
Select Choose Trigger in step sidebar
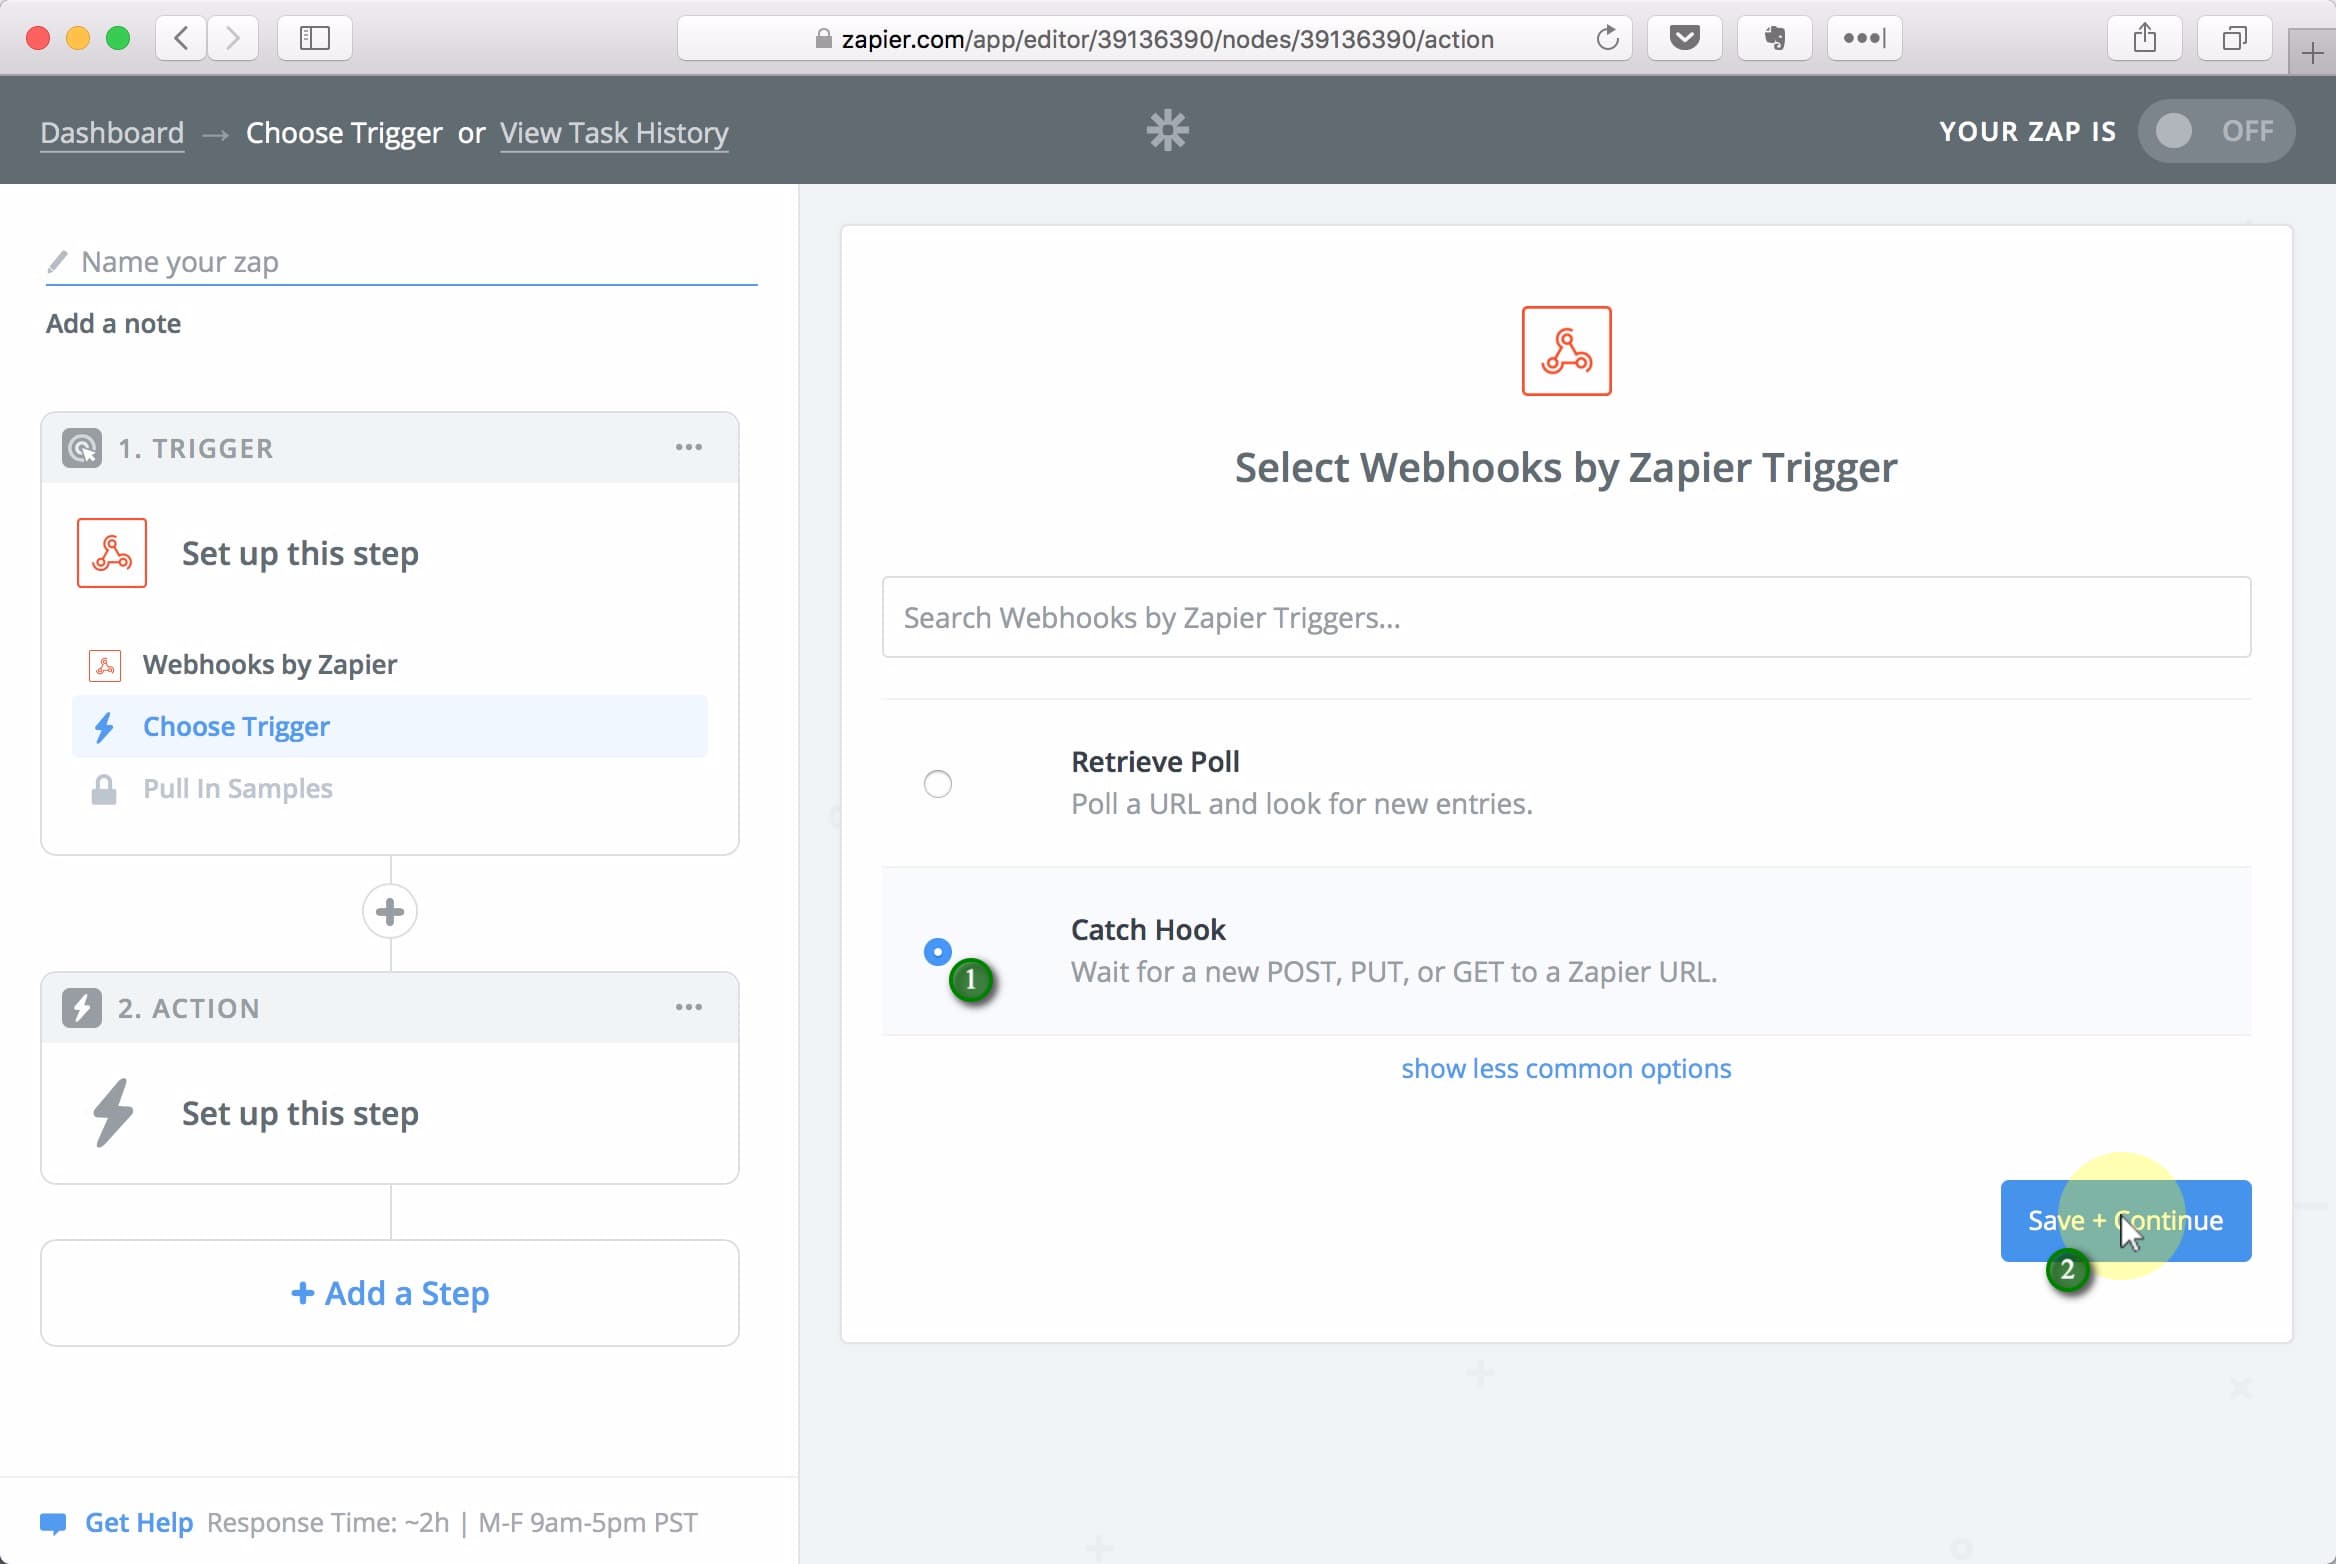pyautogui.click(x=236, y=726)
